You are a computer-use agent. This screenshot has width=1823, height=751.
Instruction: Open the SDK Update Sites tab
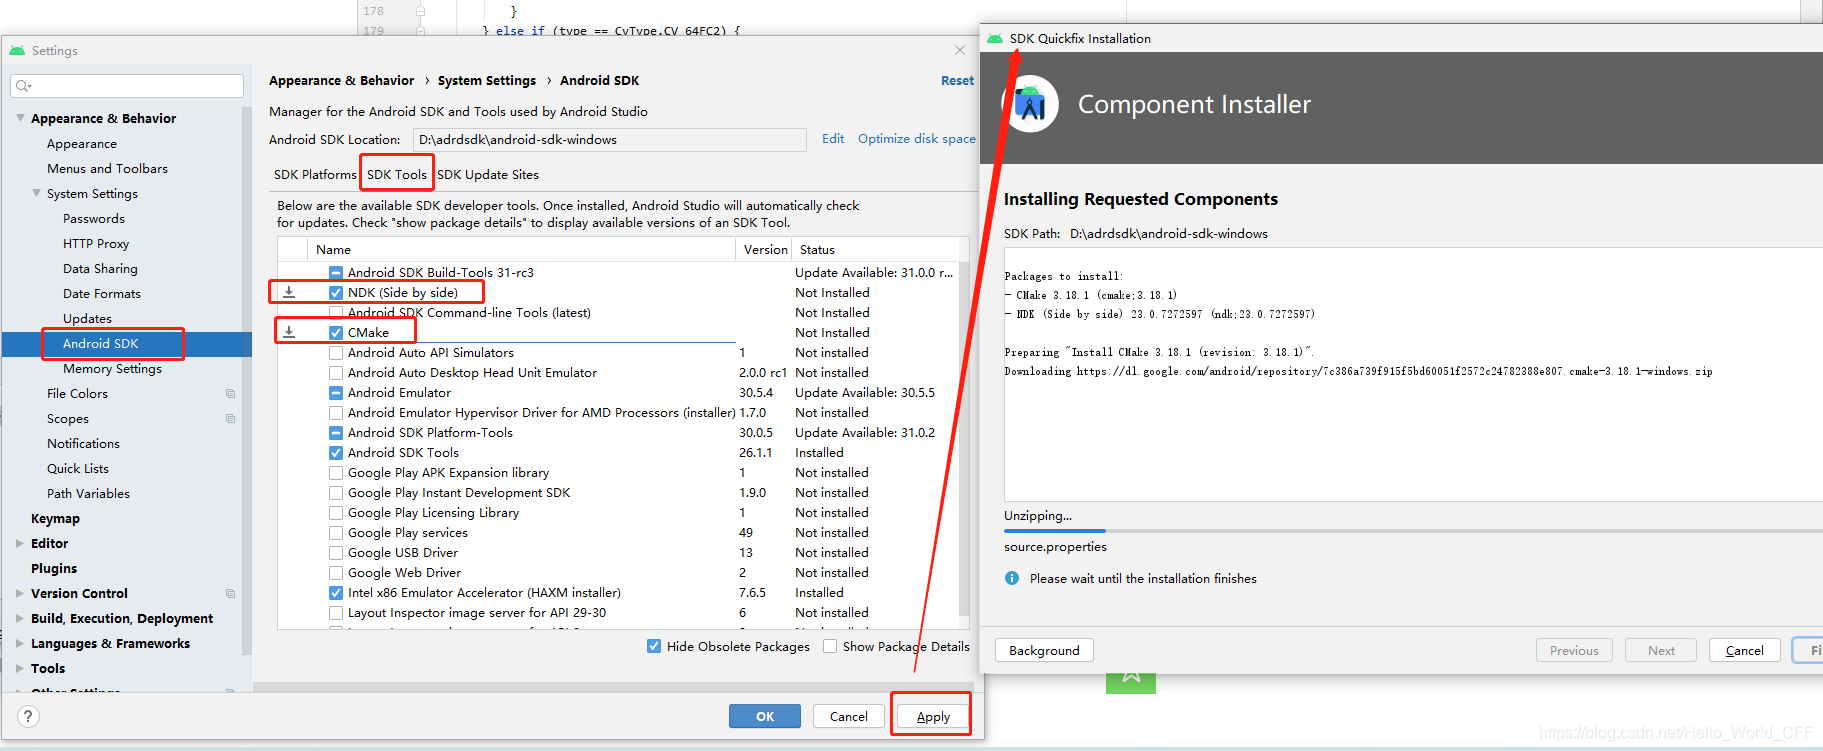pyautogui.click(x=488, y=175)
